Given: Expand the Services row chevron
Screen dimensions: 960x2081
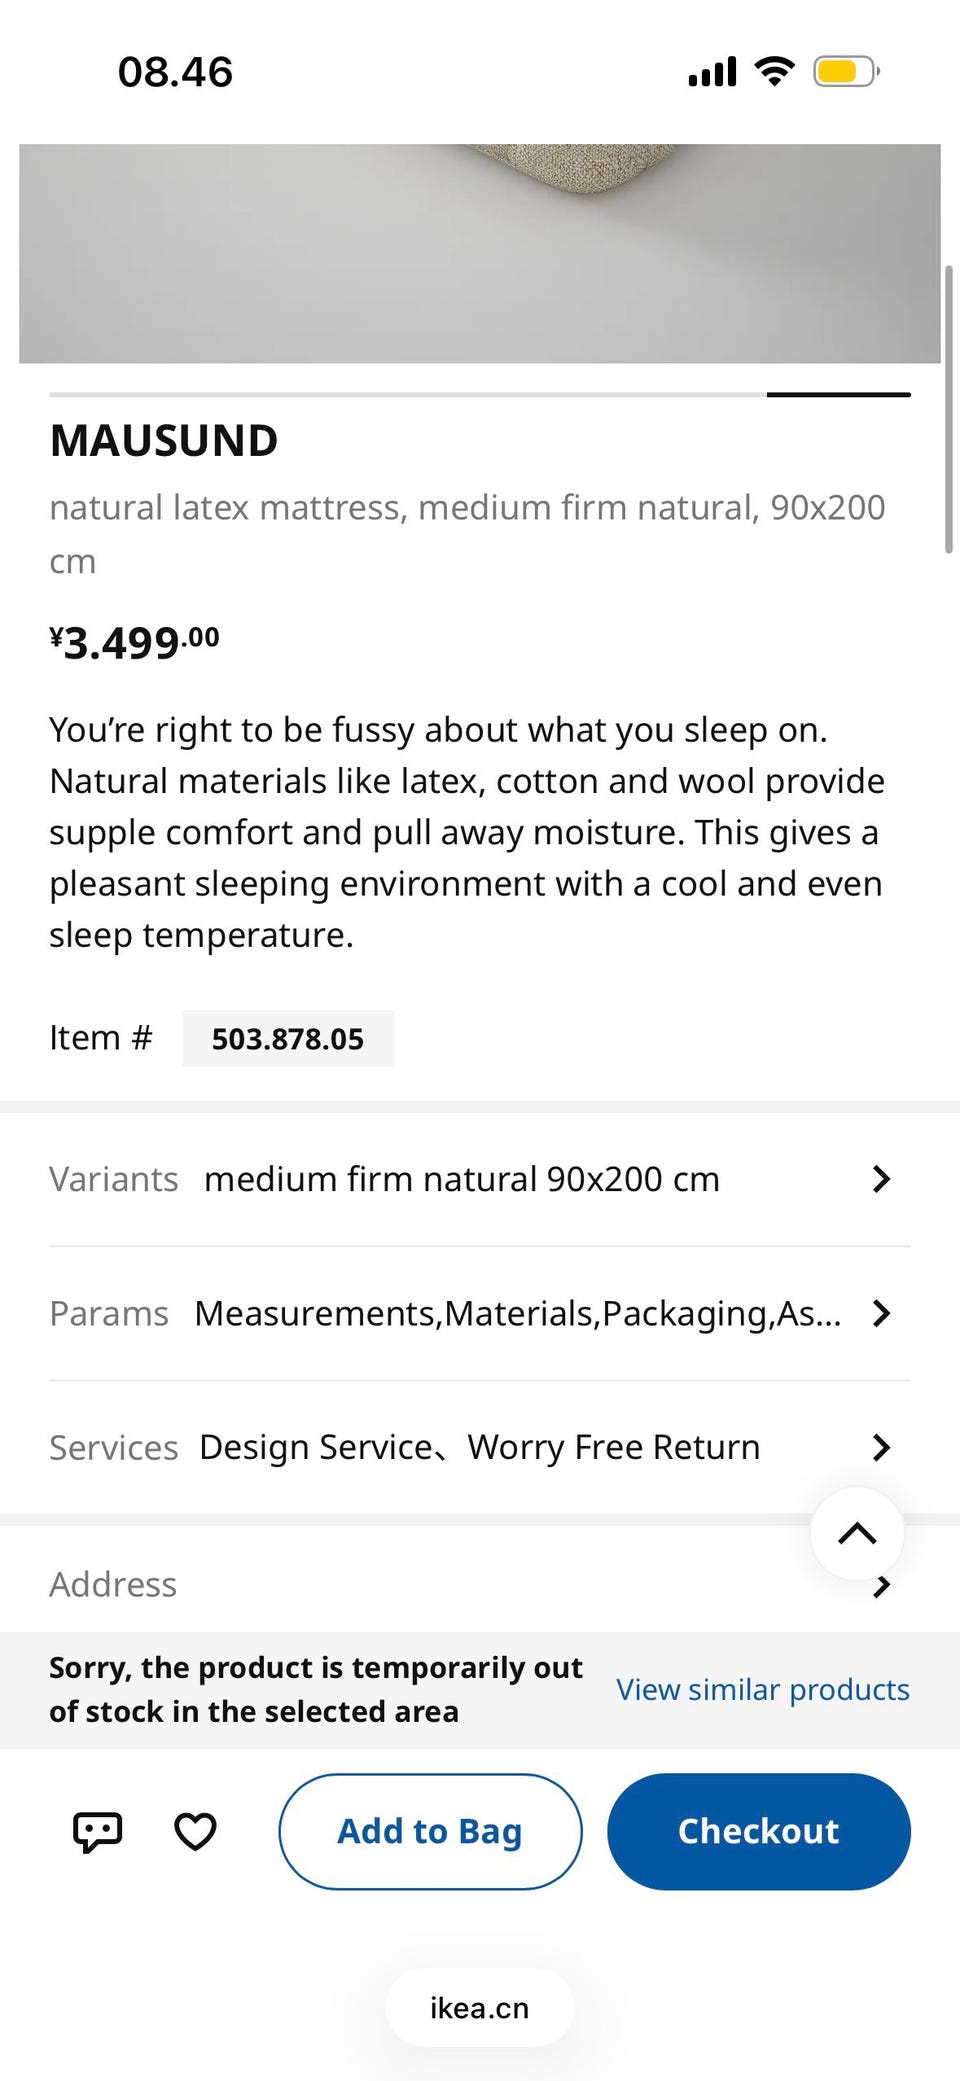Looking at the screenshot, I should (x=880, y=1447).
